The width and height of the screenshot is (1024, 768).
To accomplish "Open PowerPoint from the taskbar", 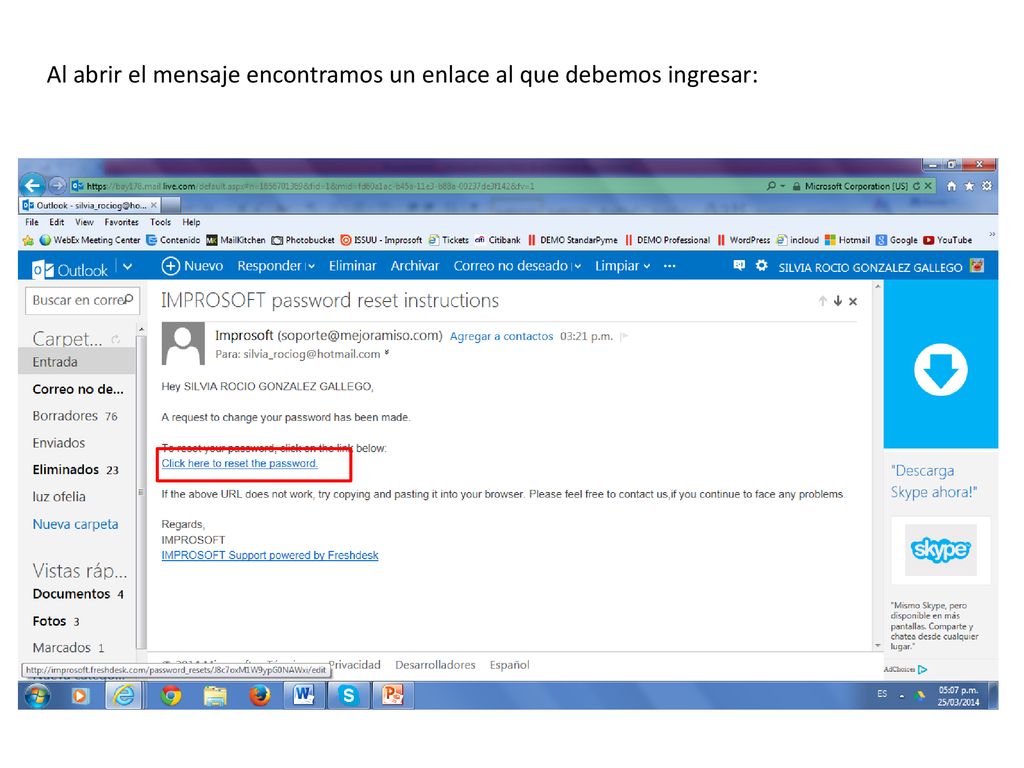I will [392, 696].
